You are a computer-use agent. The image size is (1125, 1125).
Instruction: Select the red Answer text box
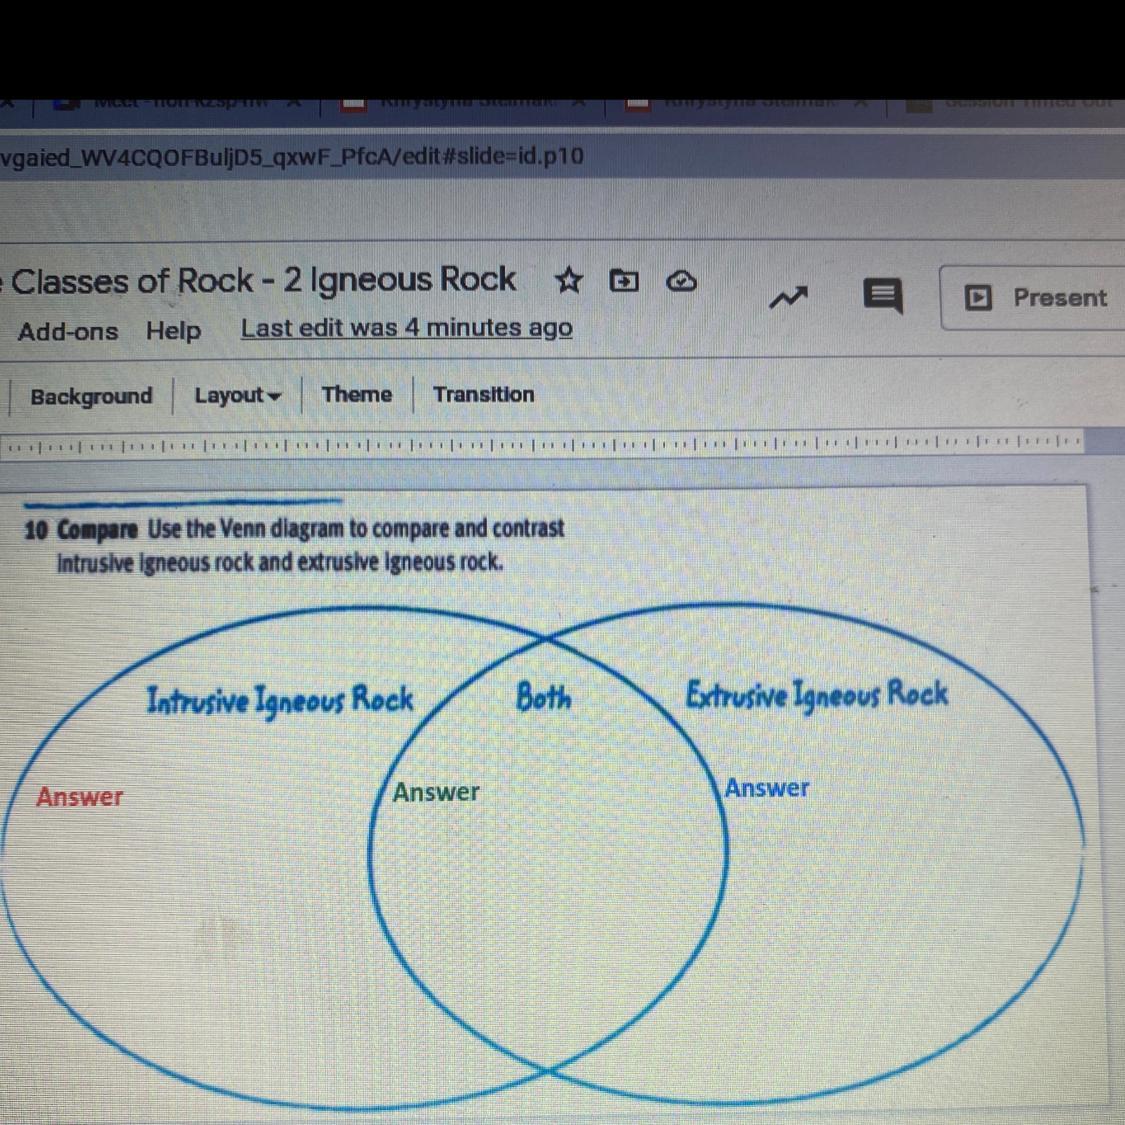(x=80, y=796)
